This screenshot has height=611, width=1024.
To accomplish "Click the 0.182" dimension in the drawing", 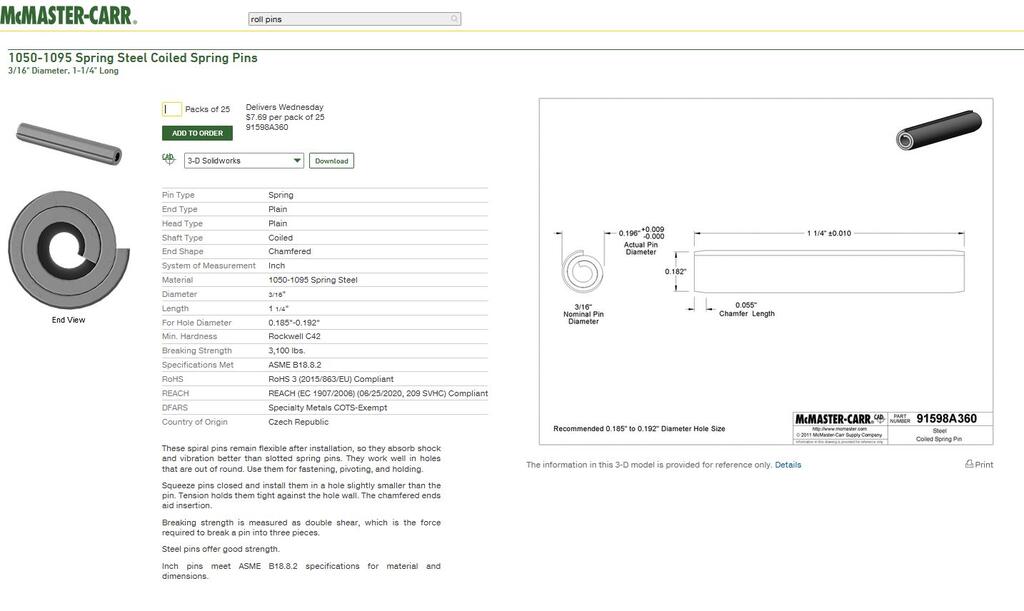I will click(x=675, y=272).
